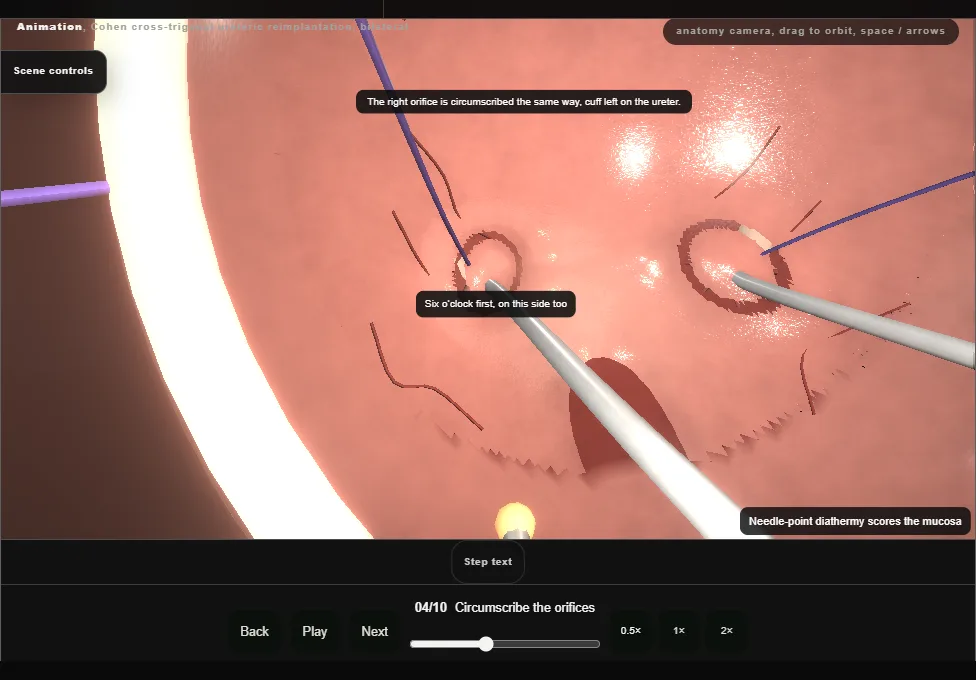Toggle the Step text button
The width and height of the screenshot is (976, 680).
coord(488,562)
